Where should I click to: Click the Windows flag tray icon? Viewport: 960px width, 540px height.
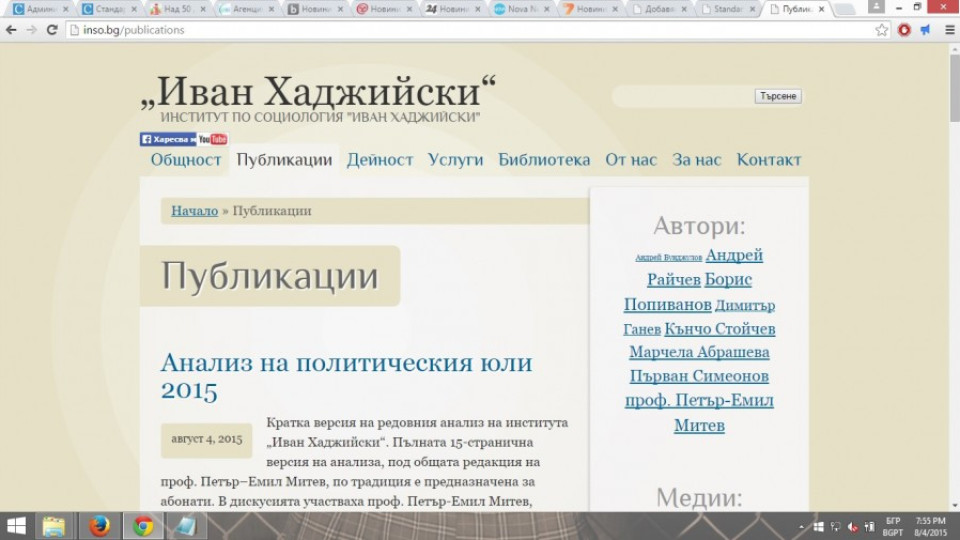[x=819, y=527]
